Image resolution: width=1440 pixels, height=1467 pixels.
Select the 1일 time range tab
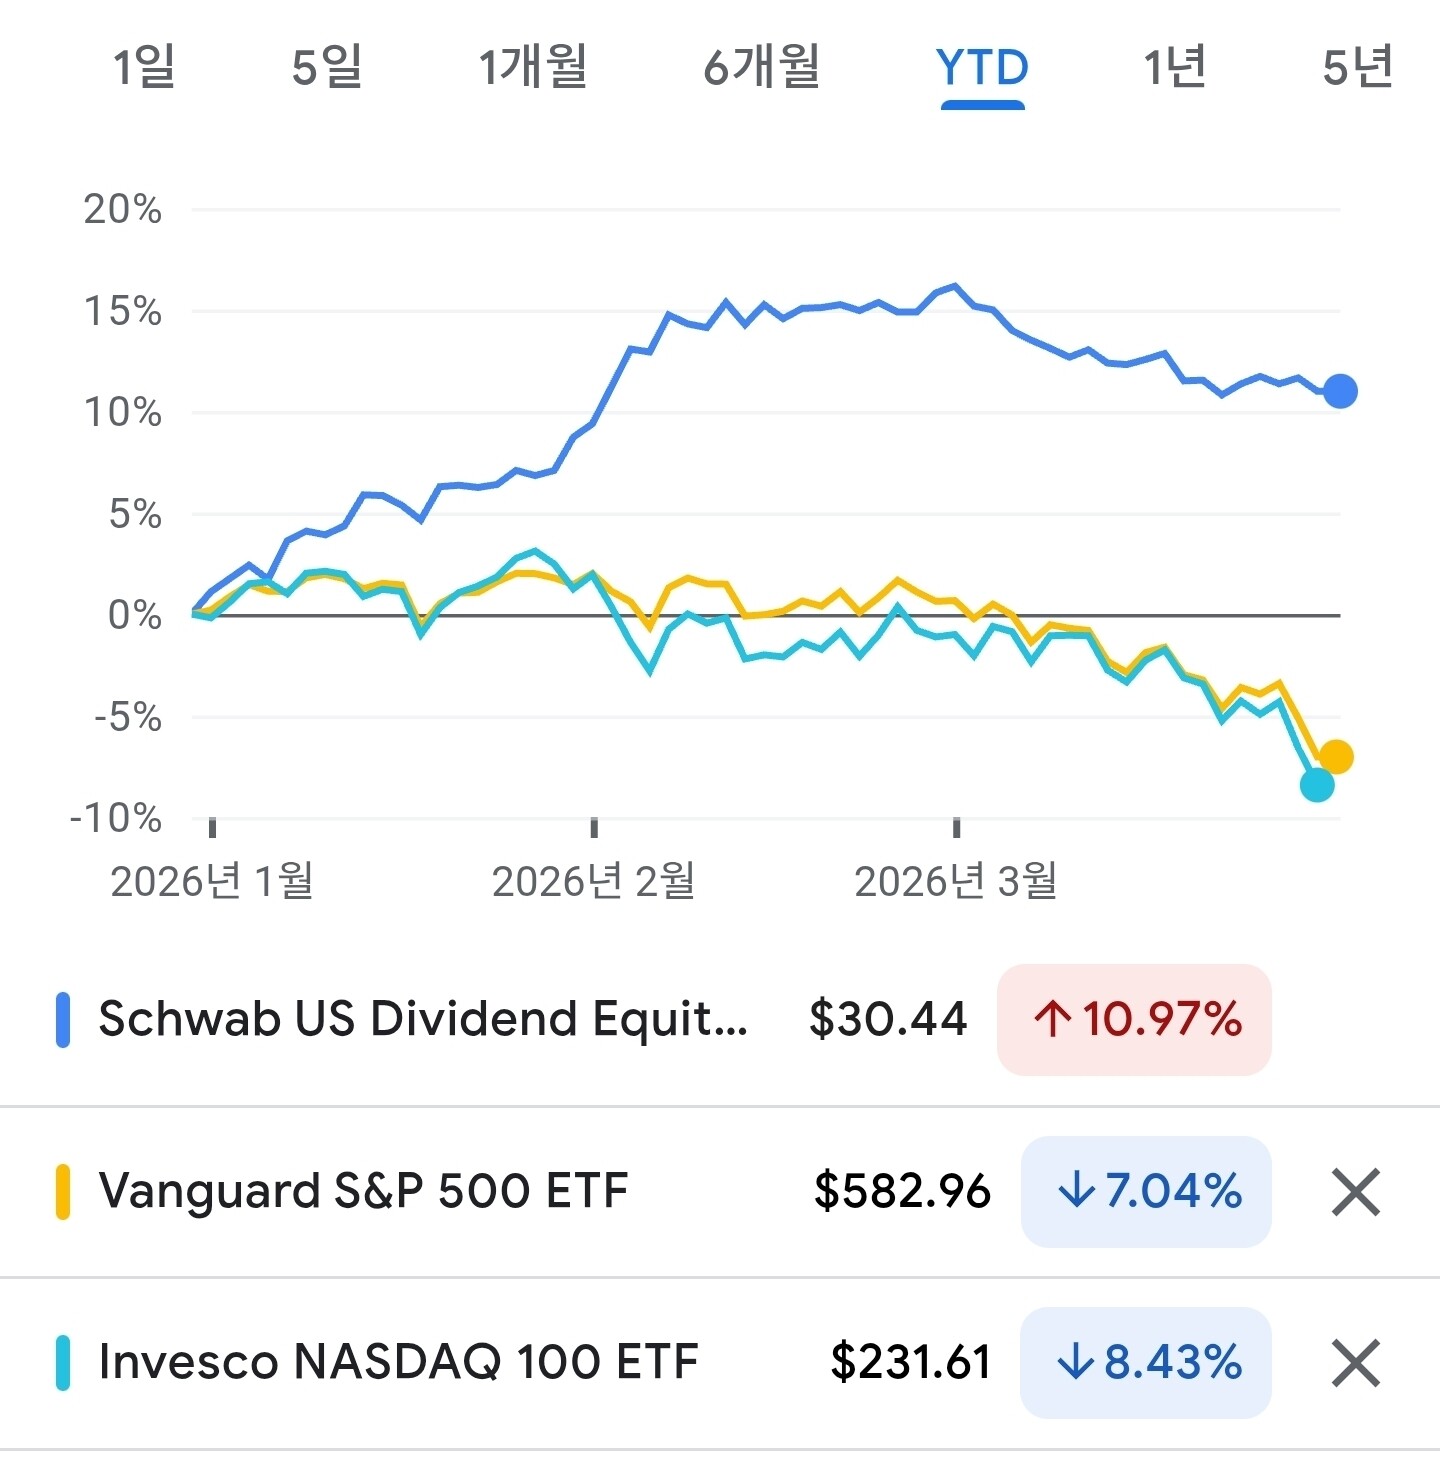click(144, 68)
